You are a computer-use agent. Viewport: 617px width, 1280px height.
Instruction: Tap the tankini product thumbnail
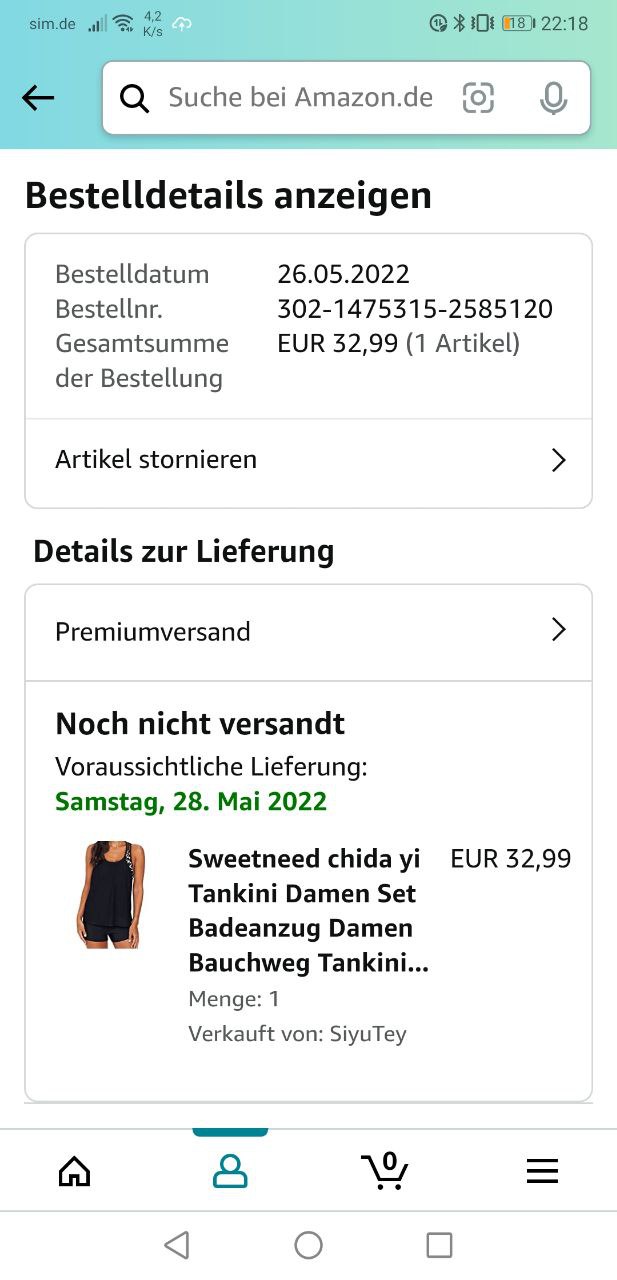tap(110, 895)
